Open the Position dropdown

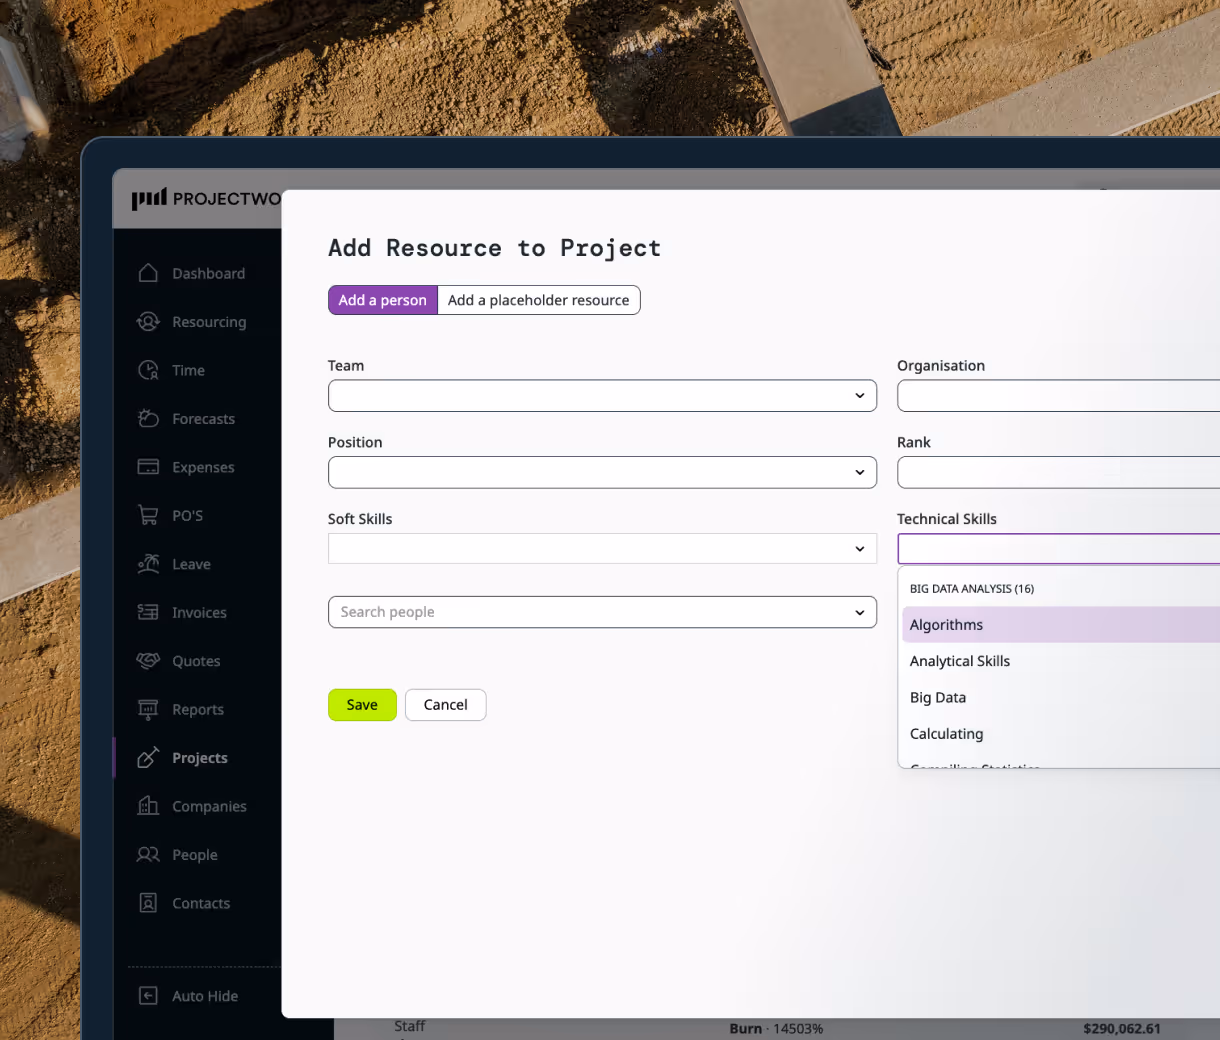(x=602, y=472)
